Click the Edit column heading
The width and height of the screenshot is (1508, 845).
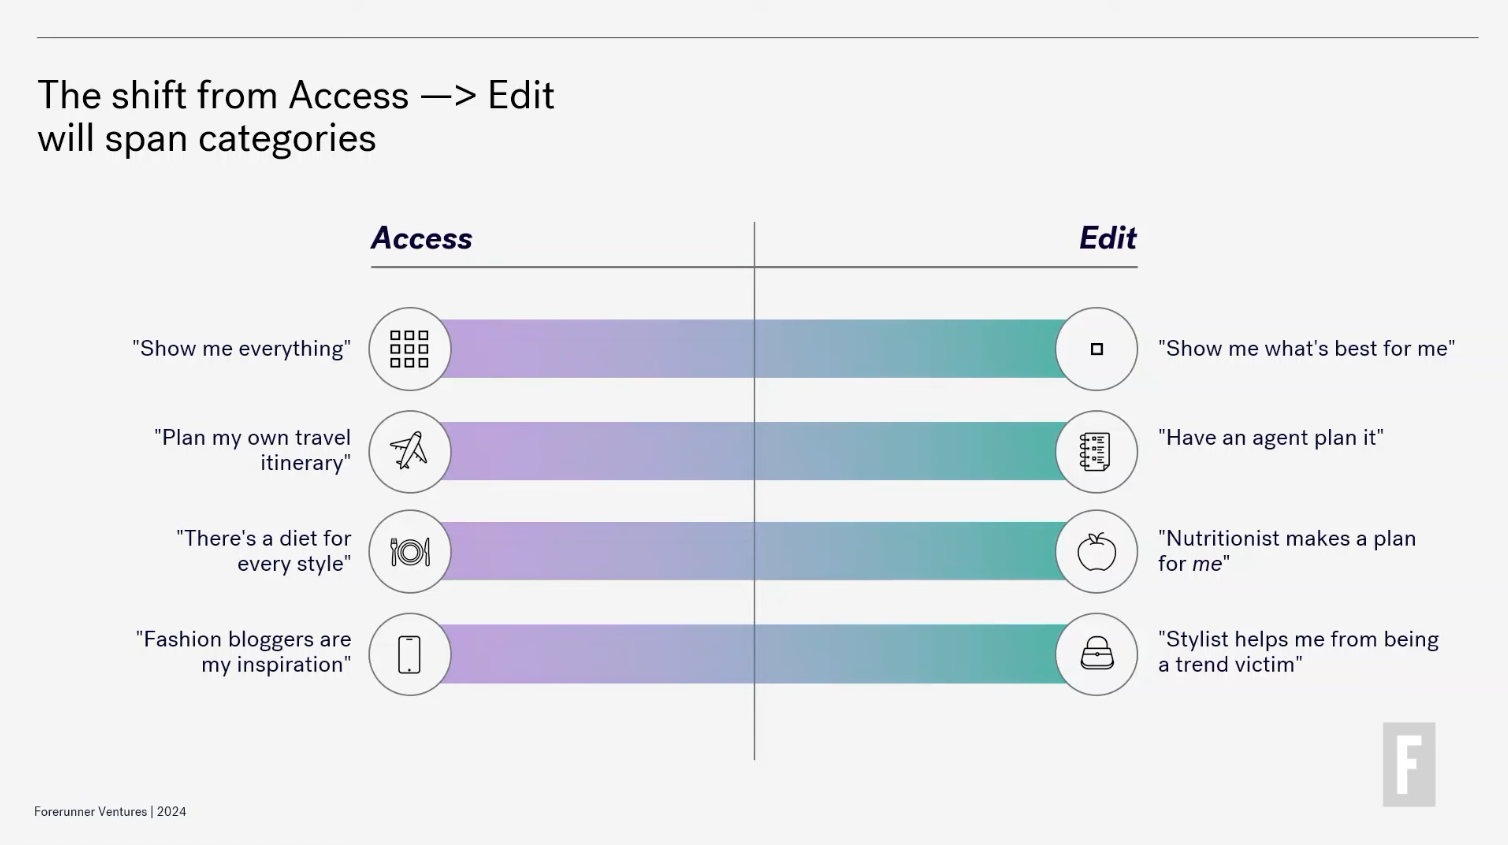pyautogui.click(x=1108, y=238)
